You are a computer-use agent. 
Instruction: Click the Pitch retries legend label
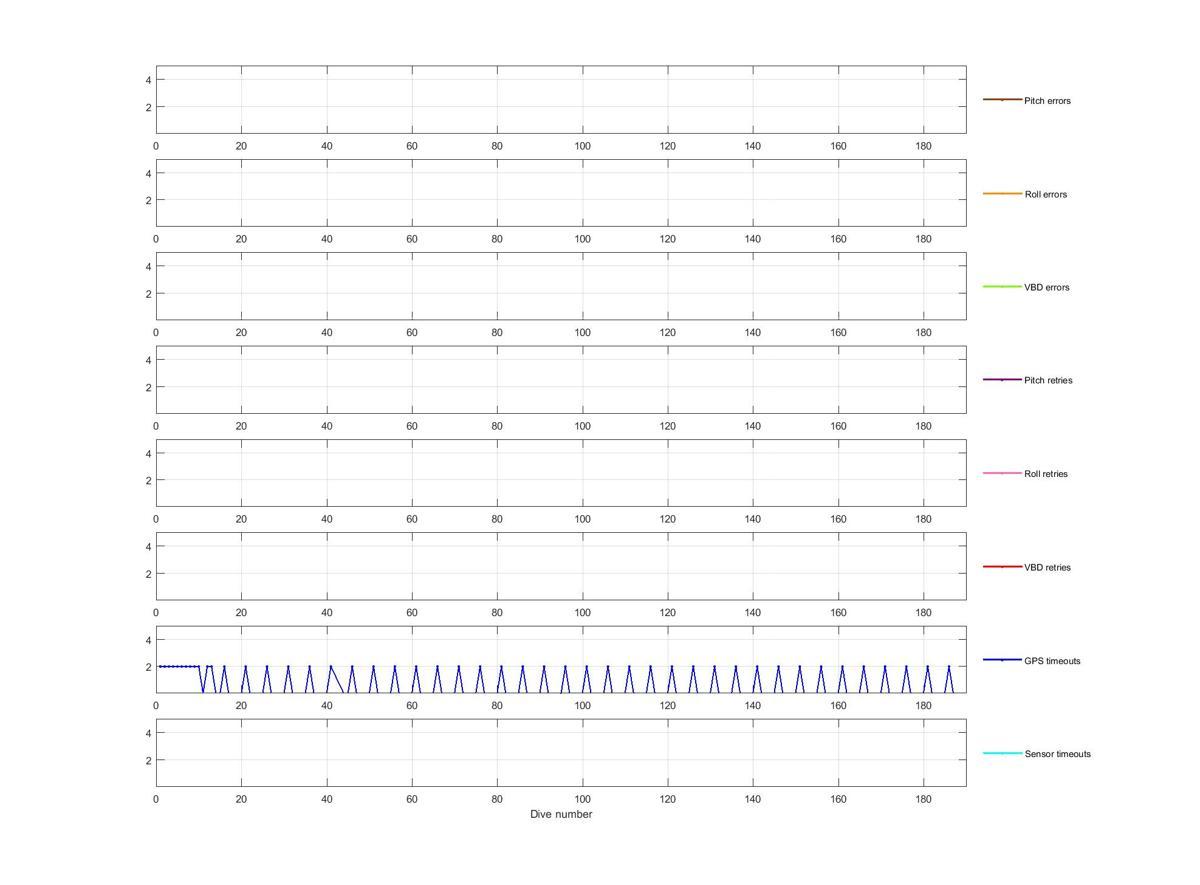[1048, 380]
